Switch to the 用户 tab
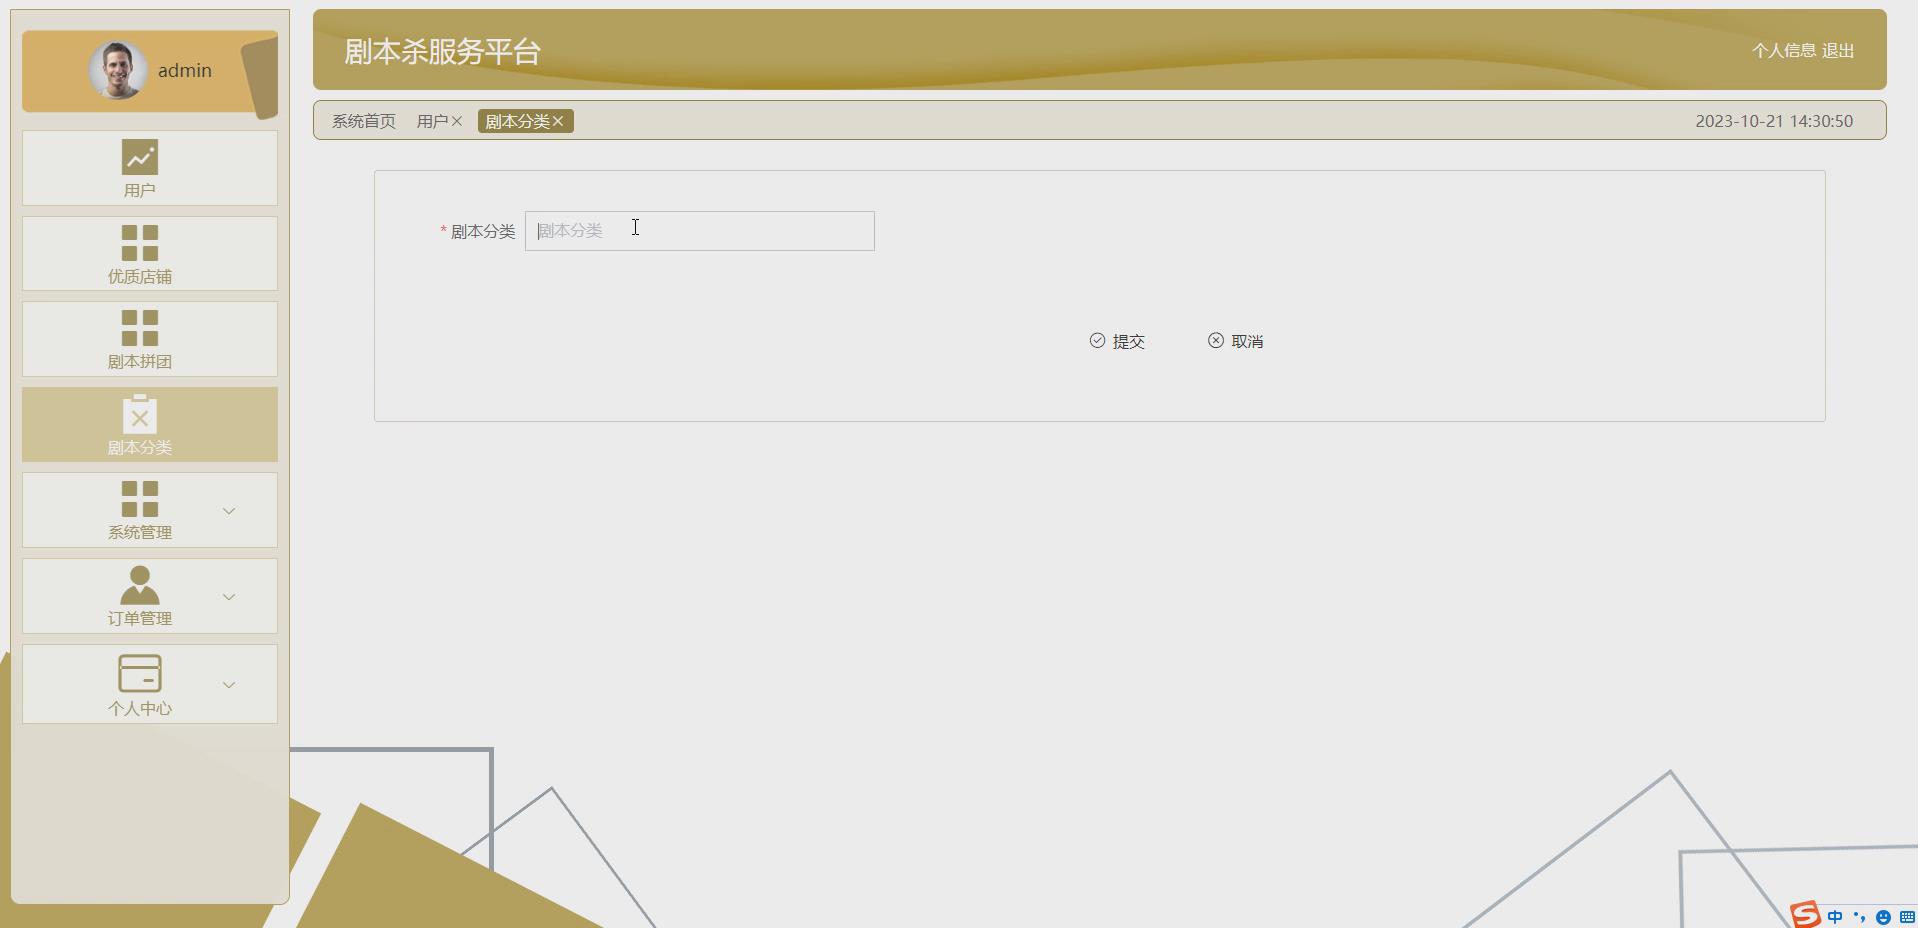The image size is (1918, 928). [x=432, y=121]
